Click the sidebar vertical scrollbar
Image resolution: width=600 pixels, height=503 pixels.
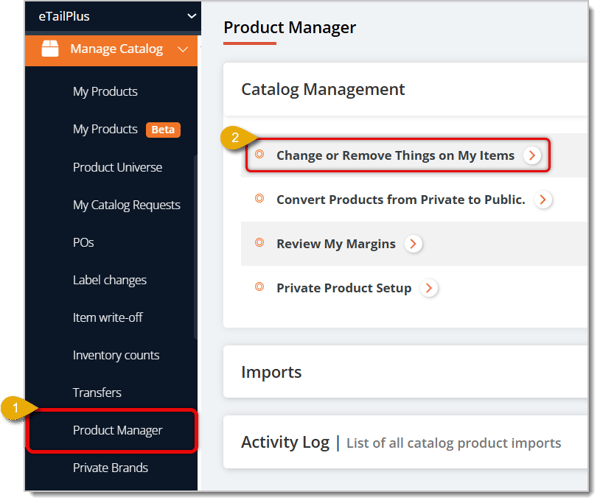pyautogui.click(x=196, y=248)
